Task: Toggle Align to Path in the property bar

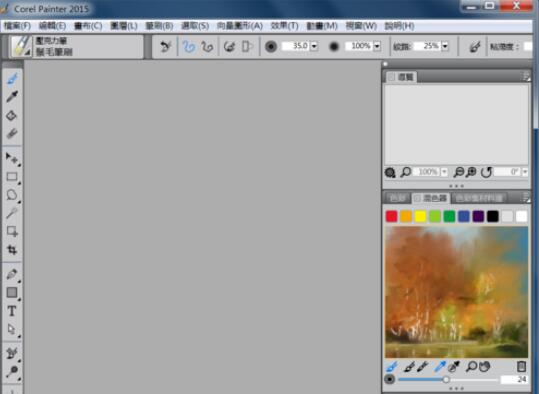Action: (x=229, y=46)
